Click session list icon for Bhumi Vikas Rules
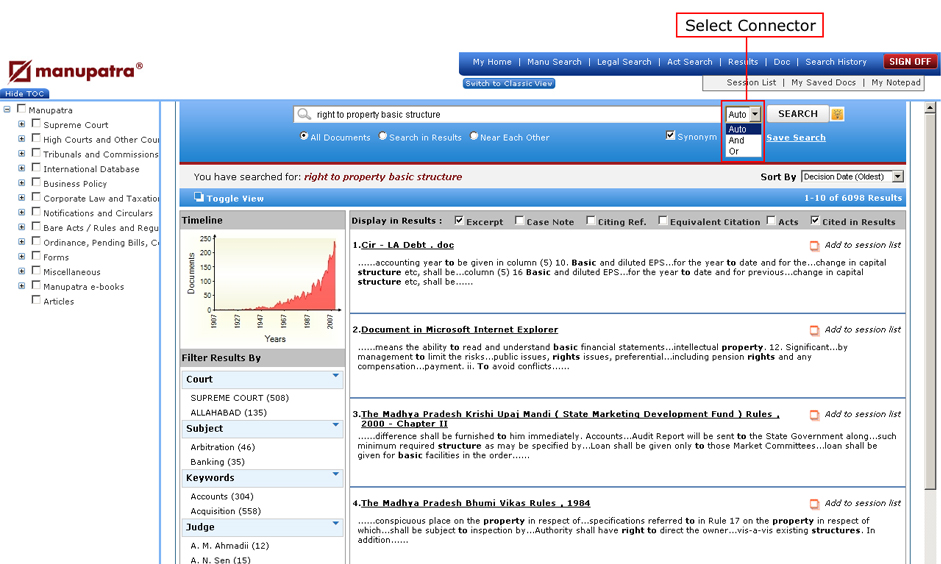This screenshot has height=564, width=941. (x=814, y=503)
